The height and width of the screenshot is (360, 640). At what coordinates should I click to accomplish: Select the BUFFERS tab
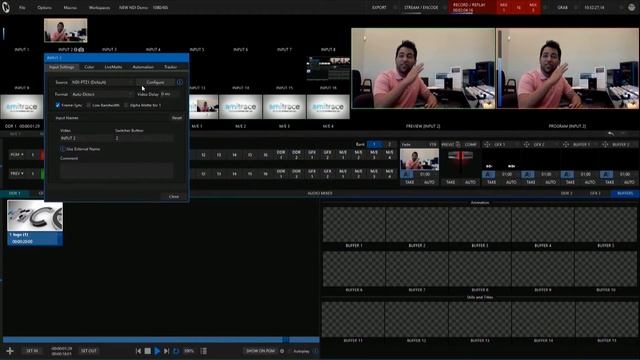pos(624,193)
